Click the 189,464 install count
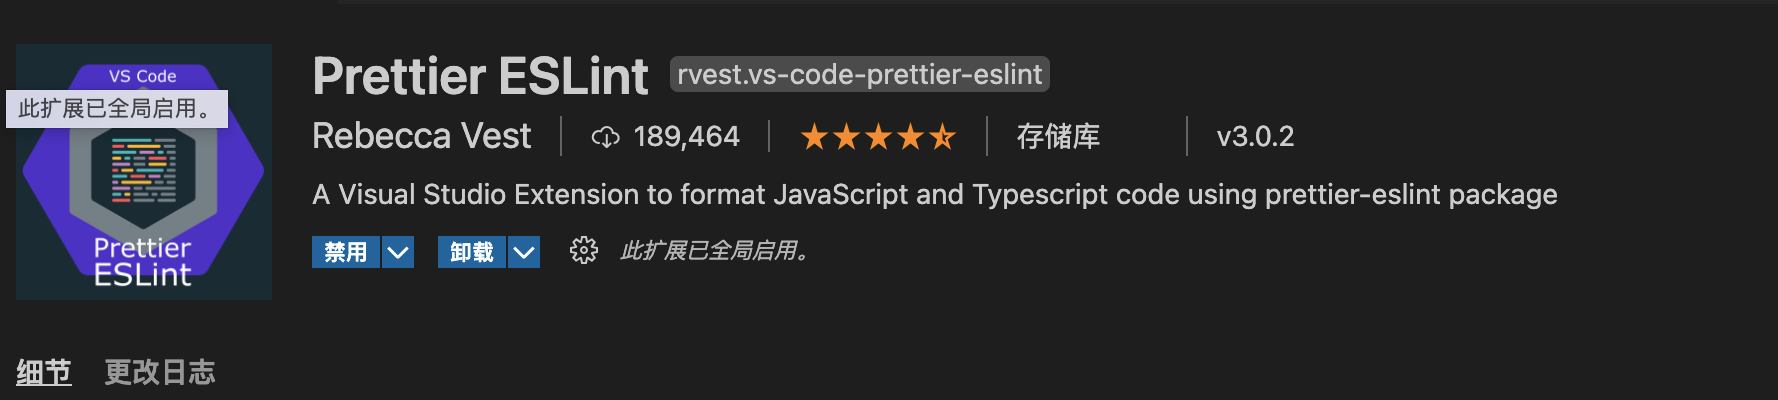 pyautogui.click(x=687, y=136)
